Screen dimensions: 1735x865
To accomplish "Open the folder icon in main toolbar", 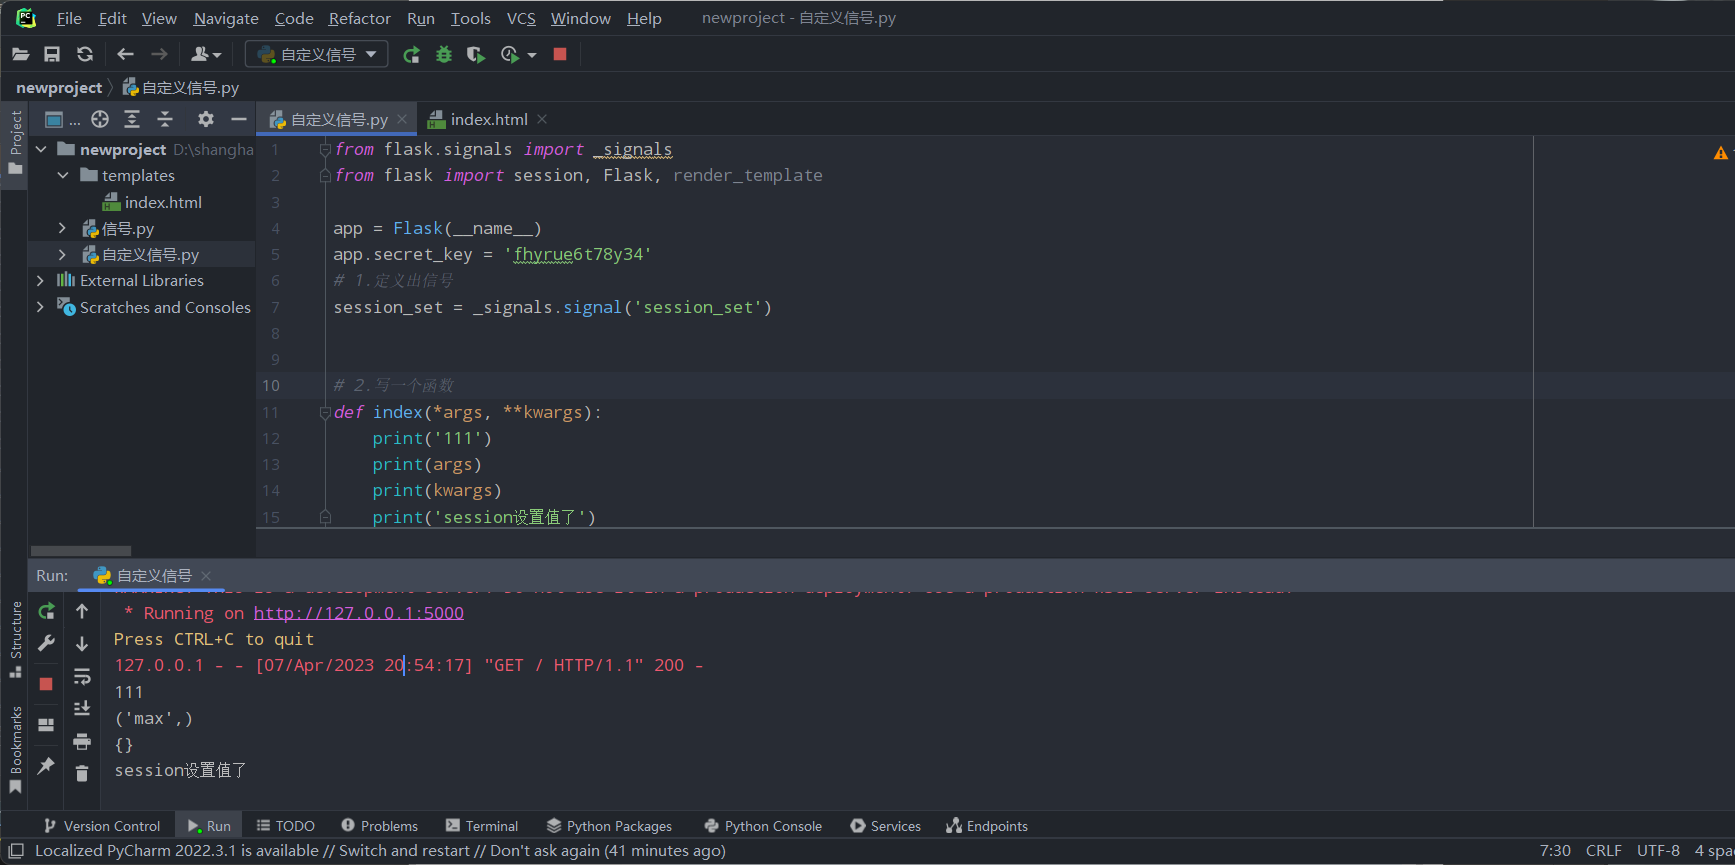I will point(20,54).
